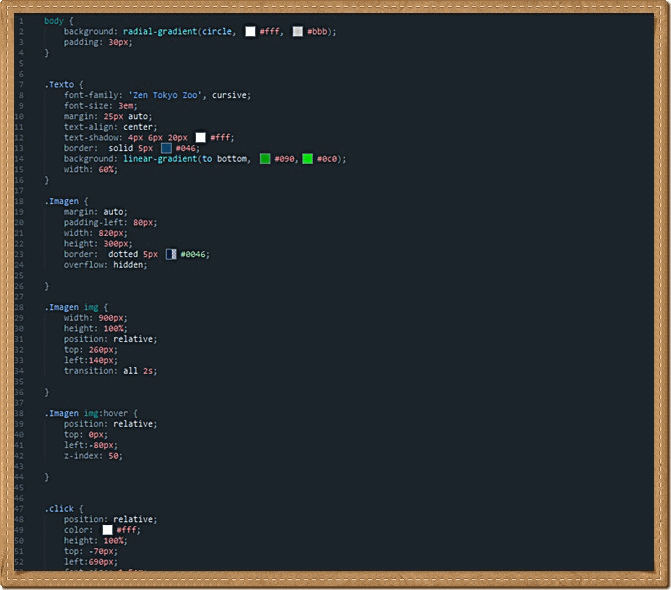Click the 'to bottom' gradient direction
The height and width of the screenshot is (590, 671).
click(x=225, y=159)
